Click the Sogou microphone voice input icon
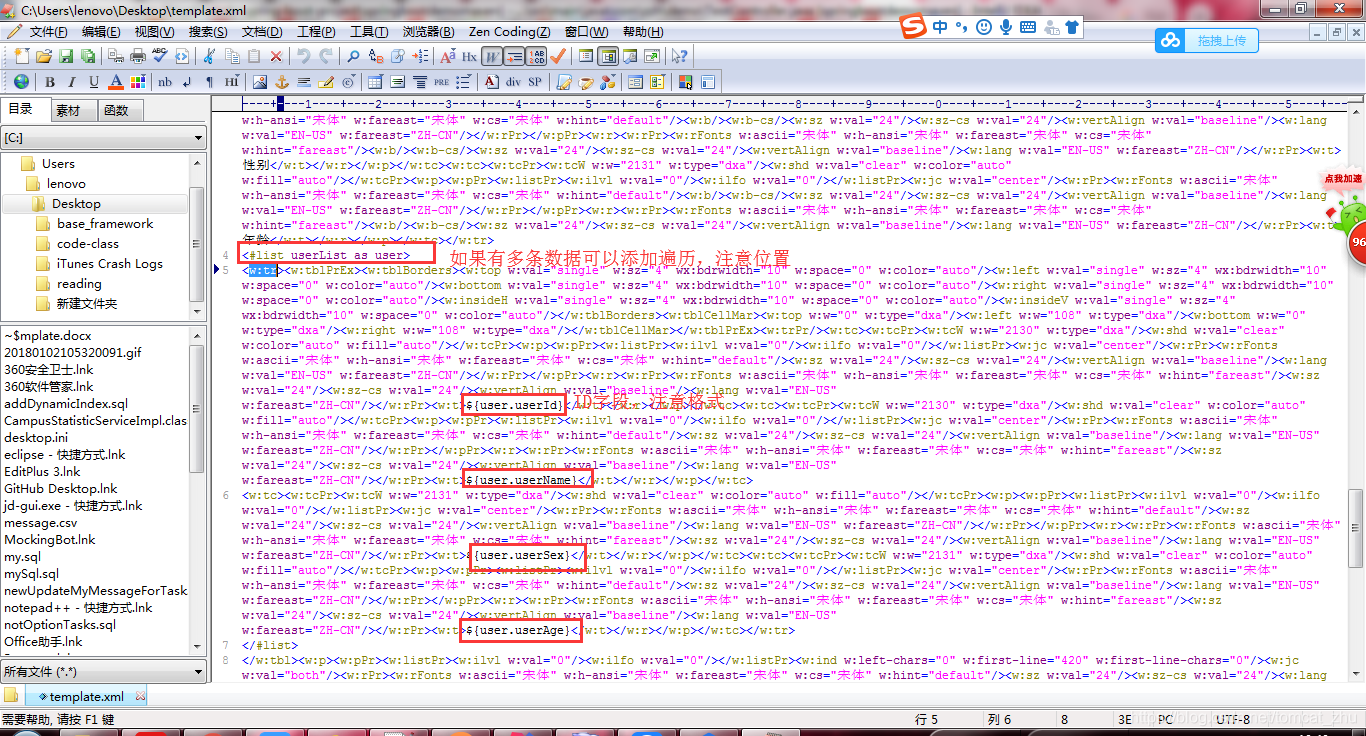This screenshot has width=1366, height=736. (x=1005, y=27)
